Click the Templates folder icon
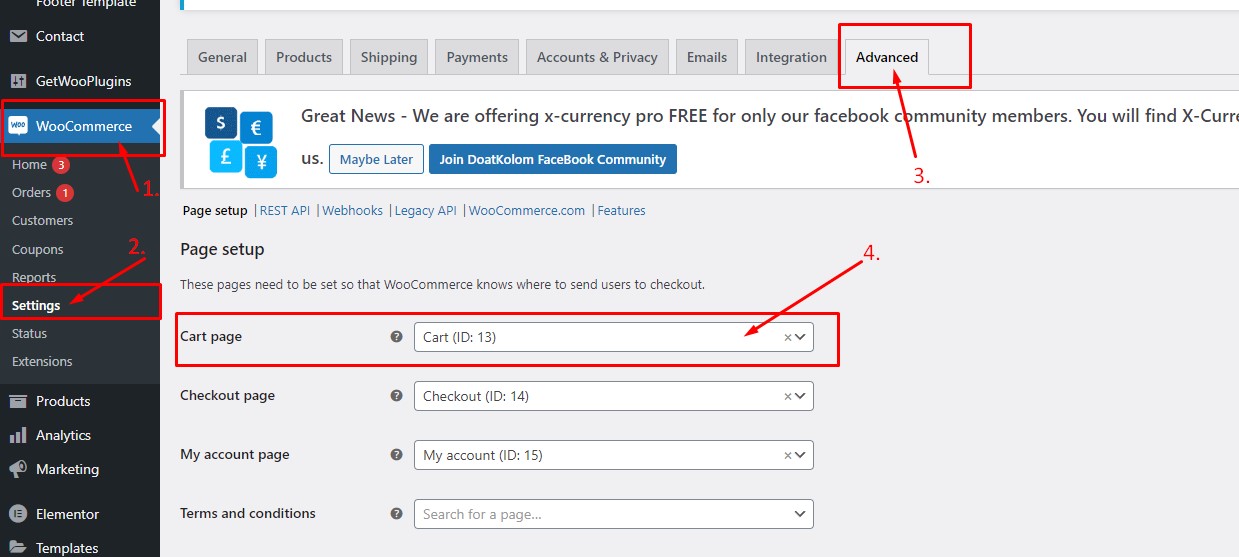 coord(18,548)
